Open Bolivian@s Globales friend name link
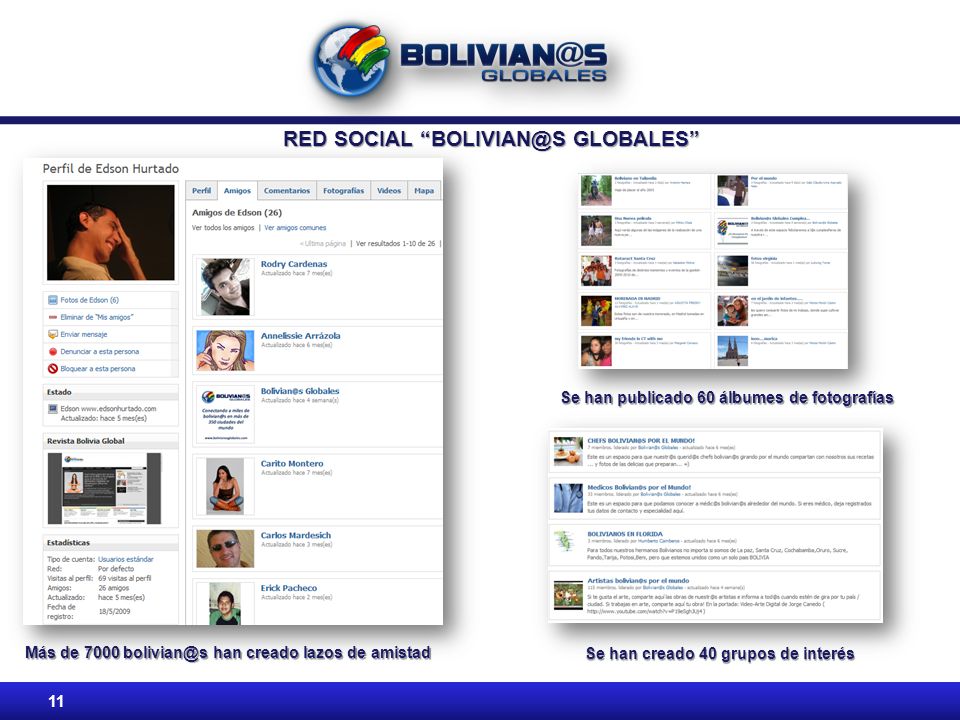The image size is (960, 720). tap(300, 391)
